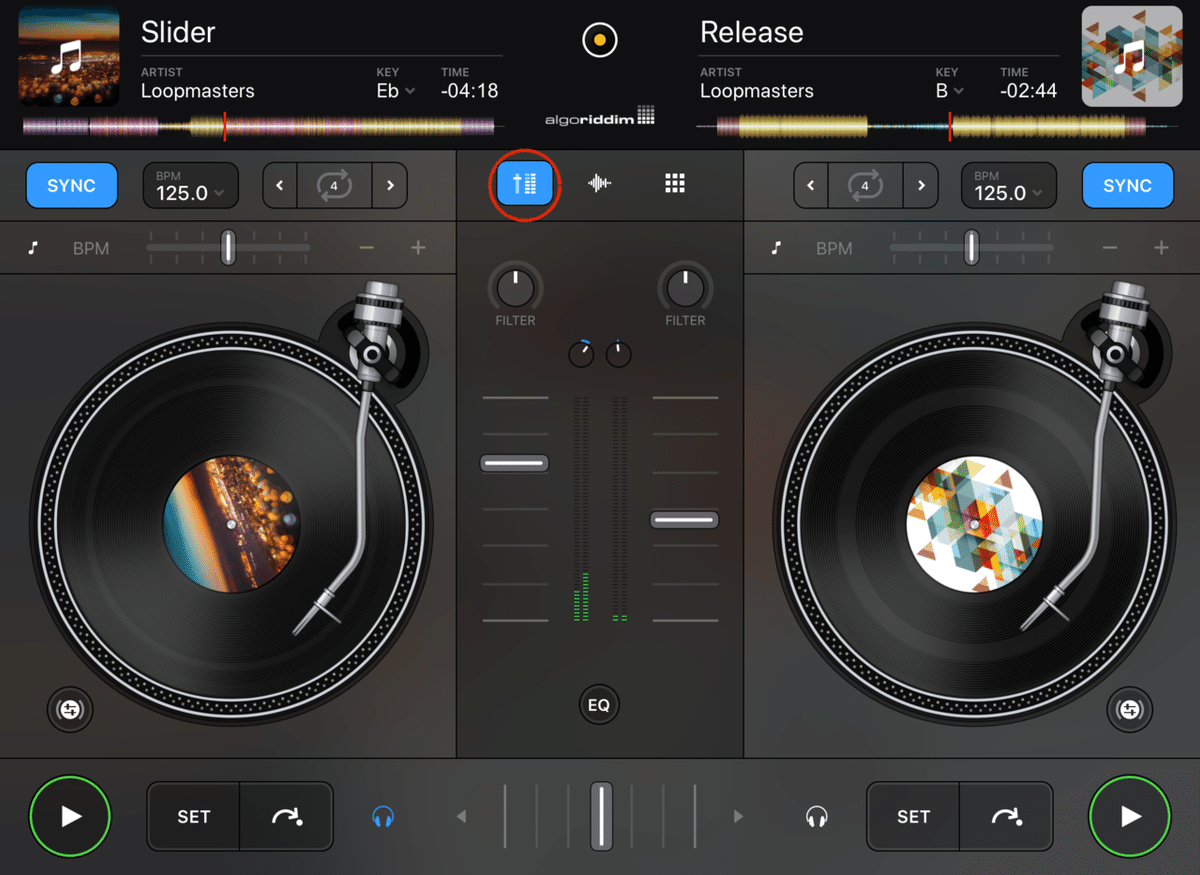Open the EQ panel
Viewport: 1200px width, 875px height.
pyautogui.click(x=599, y=705)
